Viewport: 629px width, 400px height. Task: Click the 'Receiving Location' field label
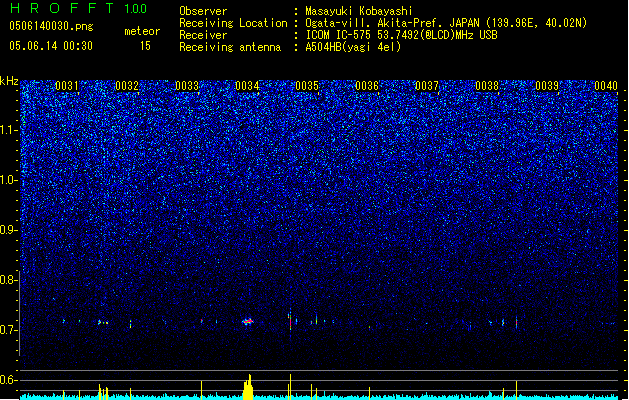[x=233, y=23]
